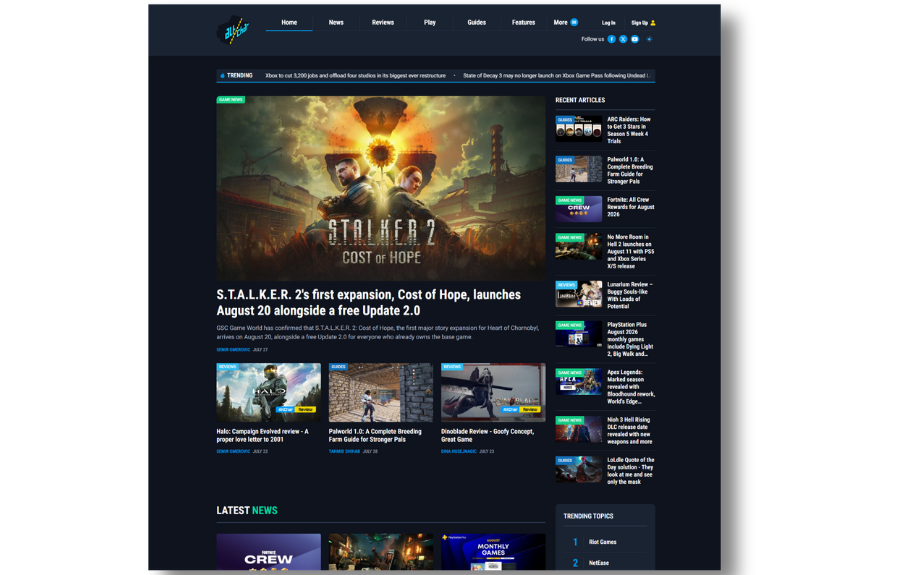900x575 pixels.
Task: Click PlayStation Plus sidebar thumbnail
Action: [579, 334]
